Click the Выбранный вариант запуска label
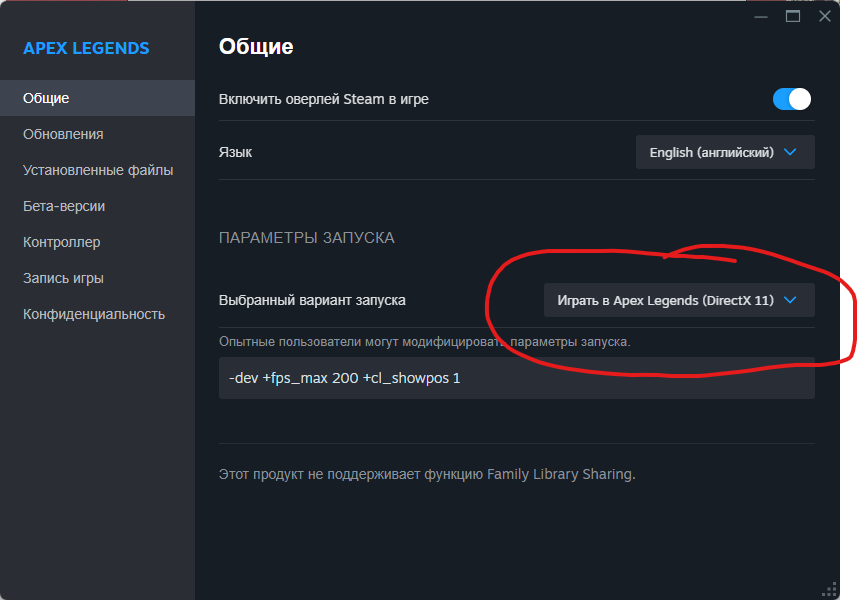 312,300
